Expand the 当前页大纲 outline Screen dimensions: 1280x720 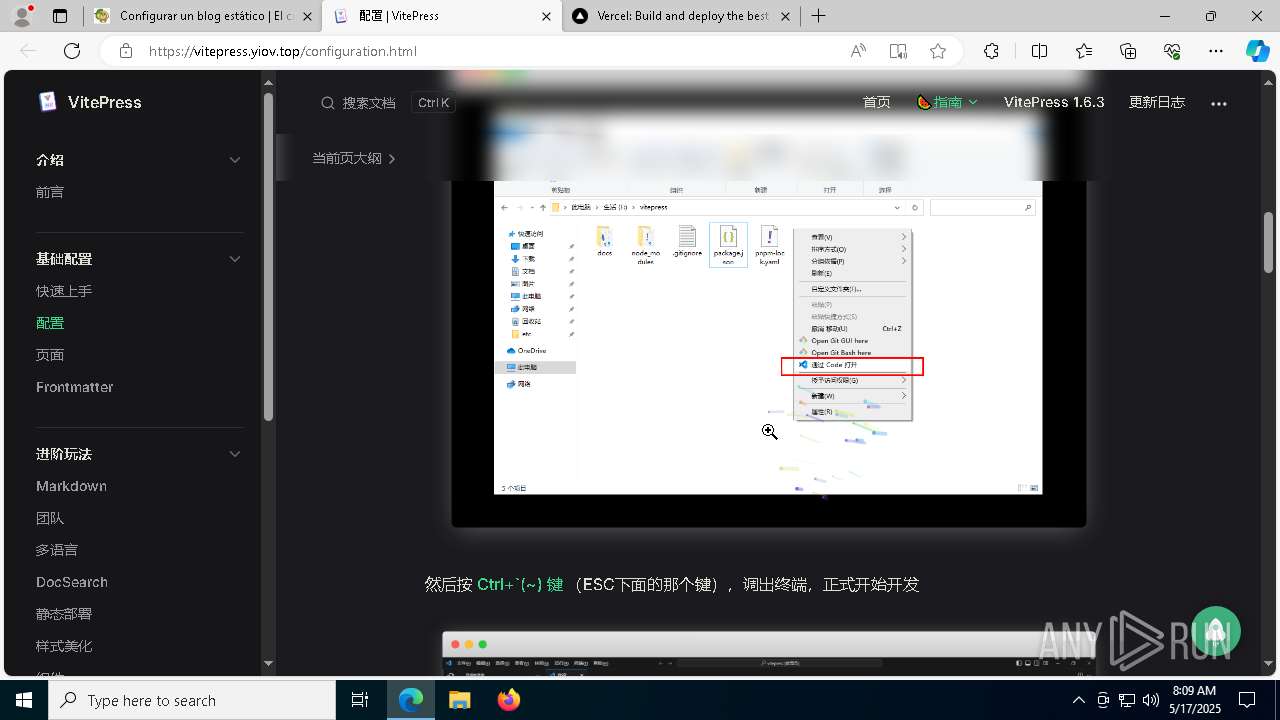[353, 158]
